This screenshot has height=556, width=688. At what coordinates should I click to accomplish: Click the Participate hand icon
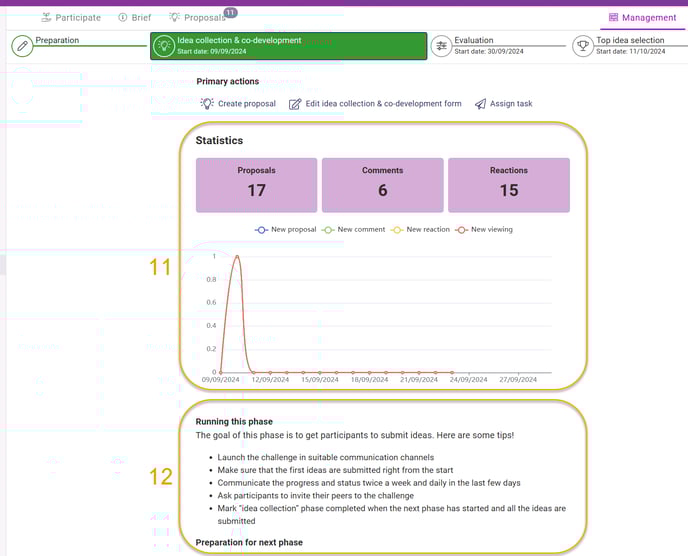[46, 18]
